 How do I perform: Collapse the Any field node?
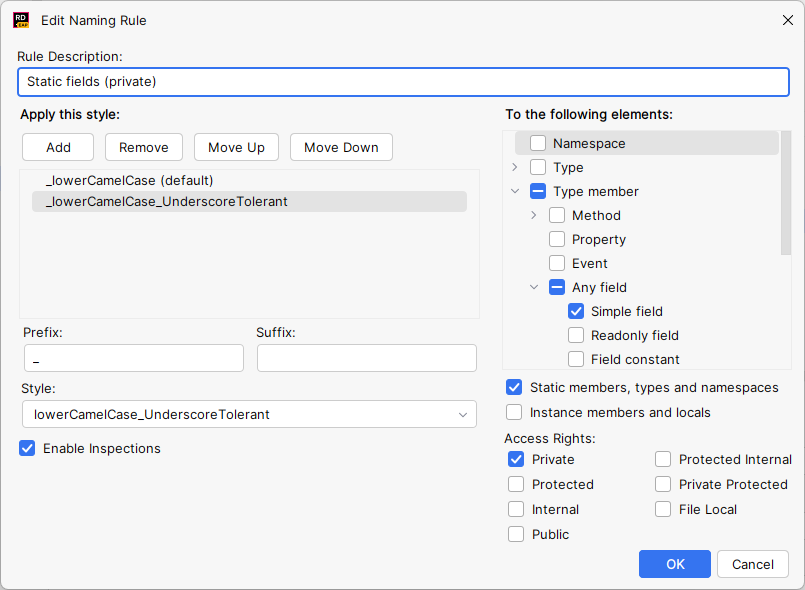(x=533, y=287)
